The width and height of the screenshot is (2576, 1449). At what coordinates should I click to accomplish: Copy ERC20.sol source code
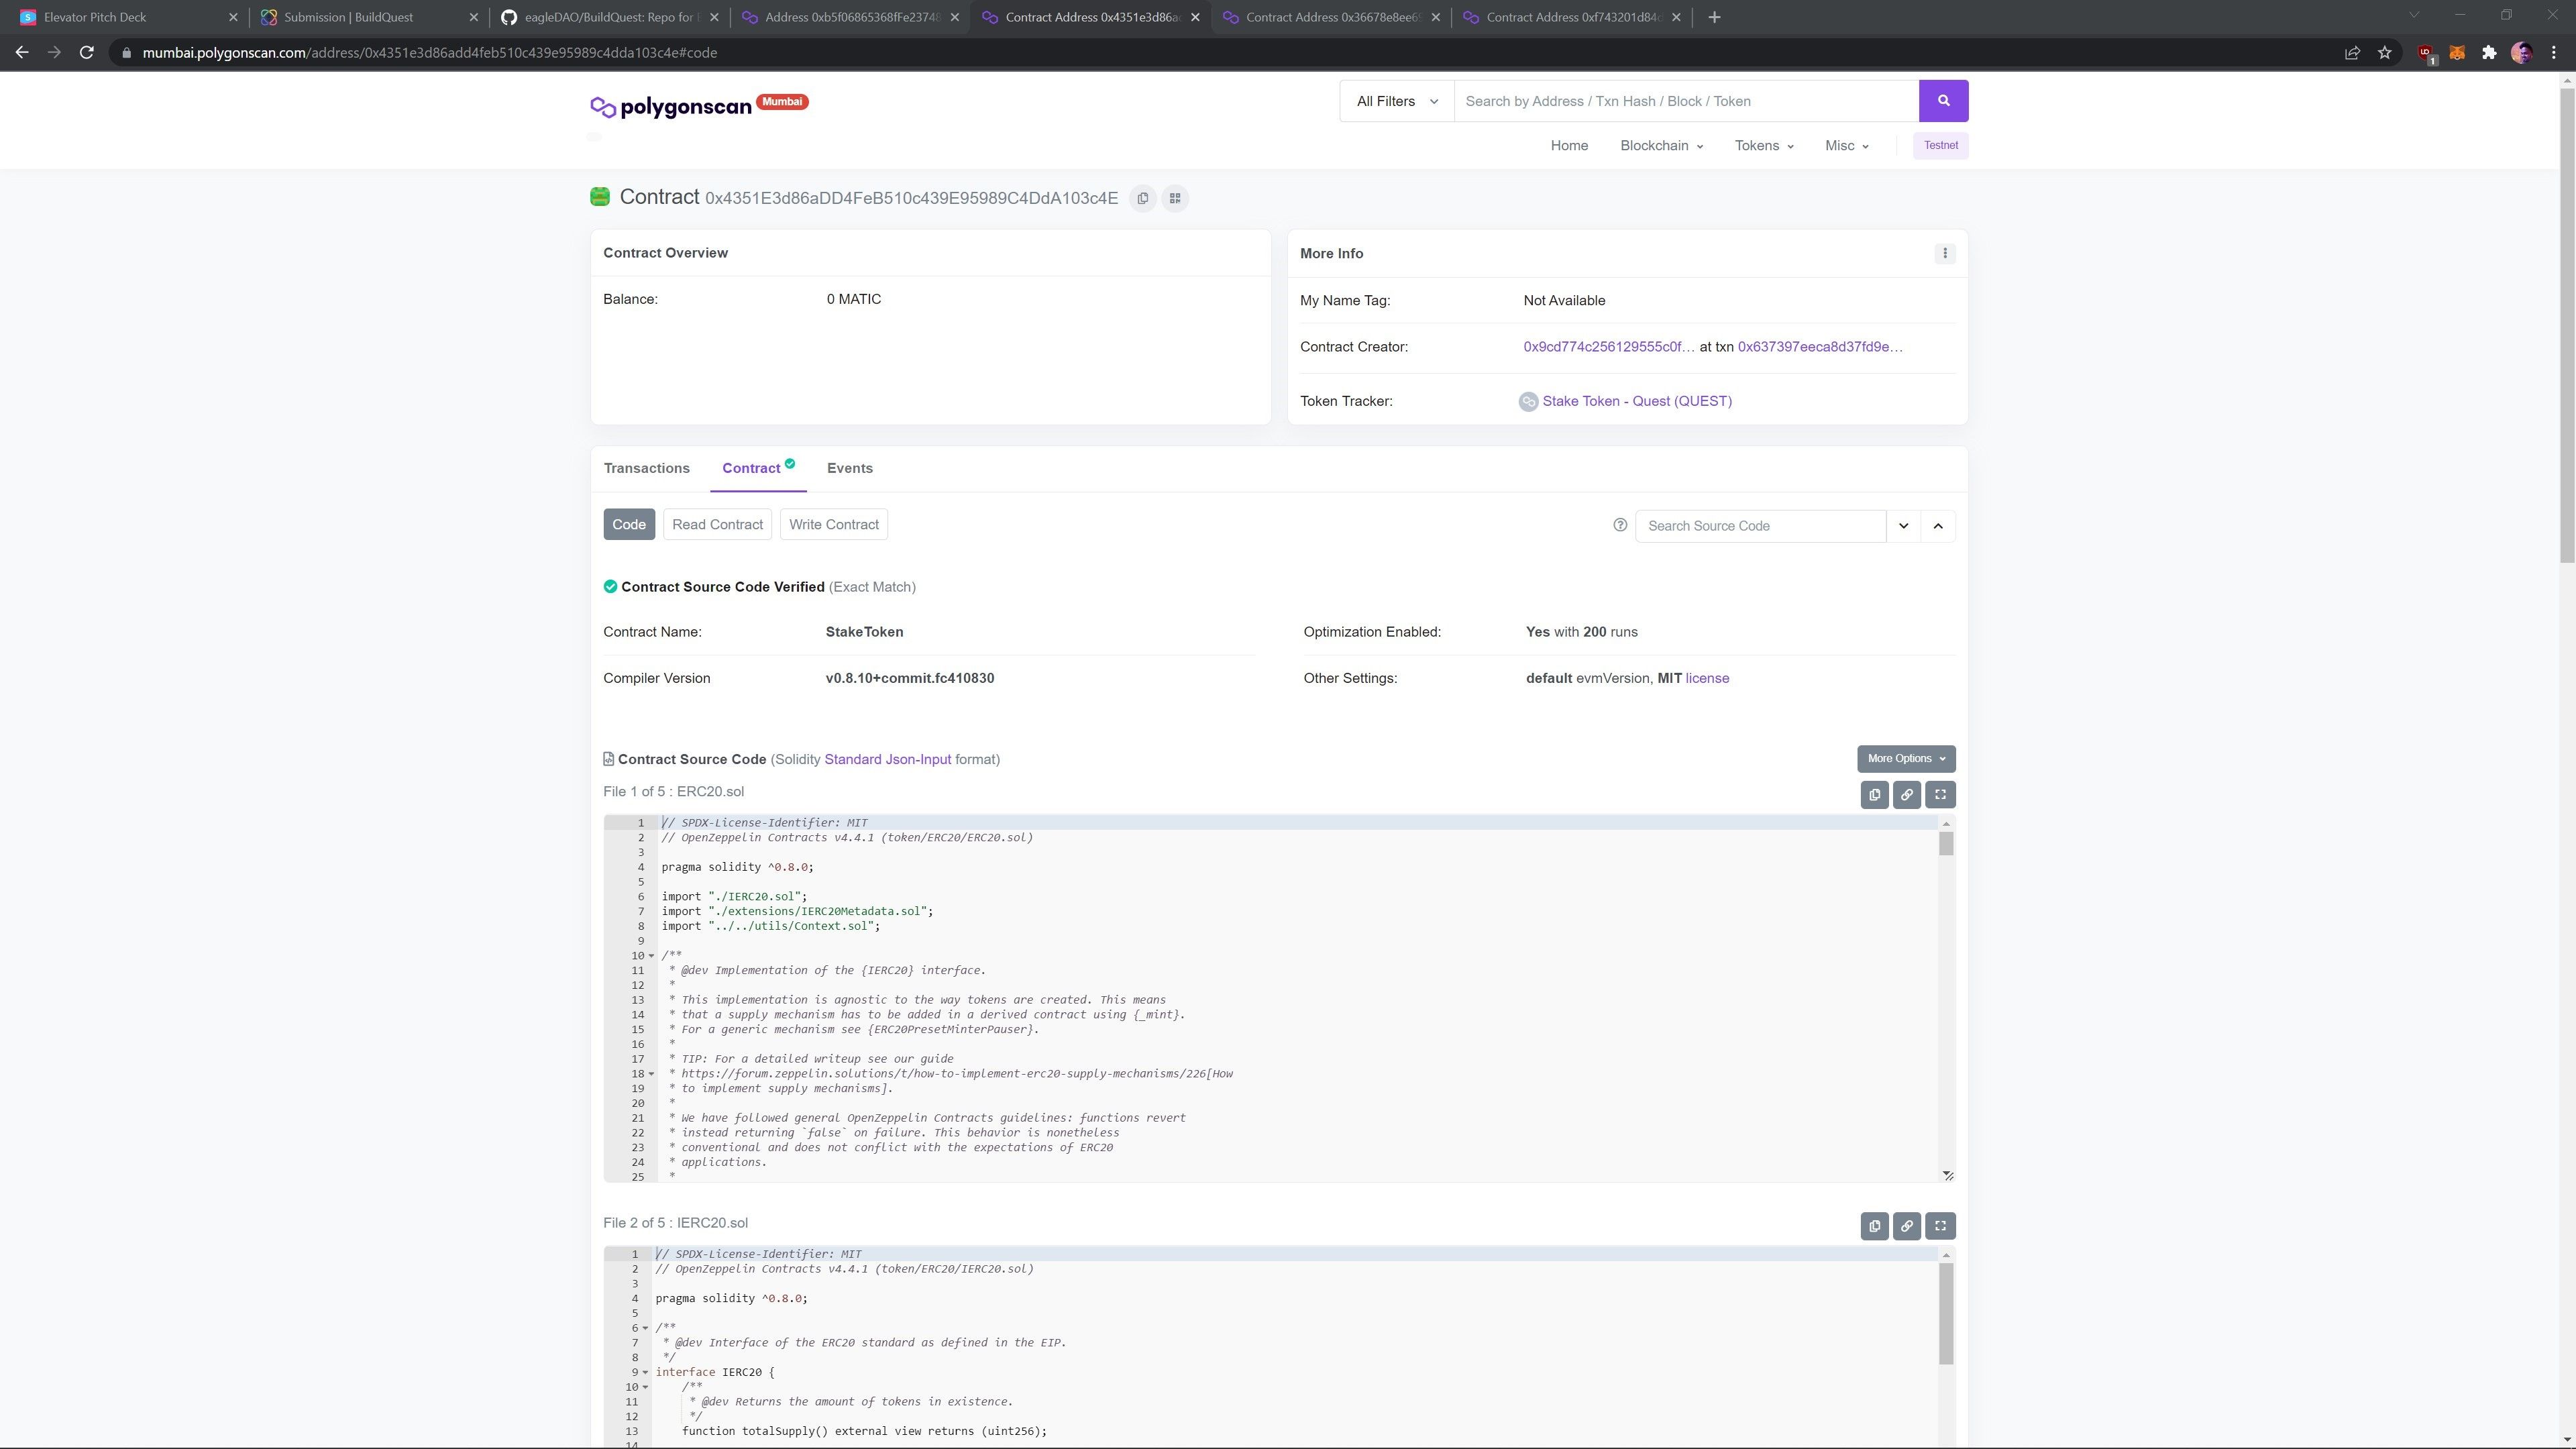[1874, 795]
